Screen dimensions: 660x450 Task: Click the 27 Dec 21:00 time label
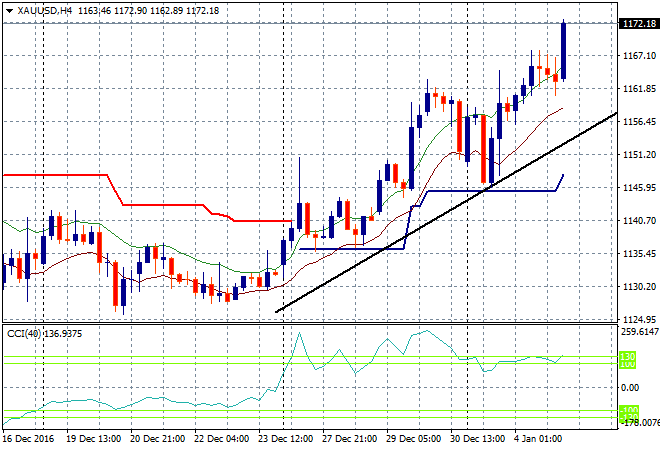[349, 439]
